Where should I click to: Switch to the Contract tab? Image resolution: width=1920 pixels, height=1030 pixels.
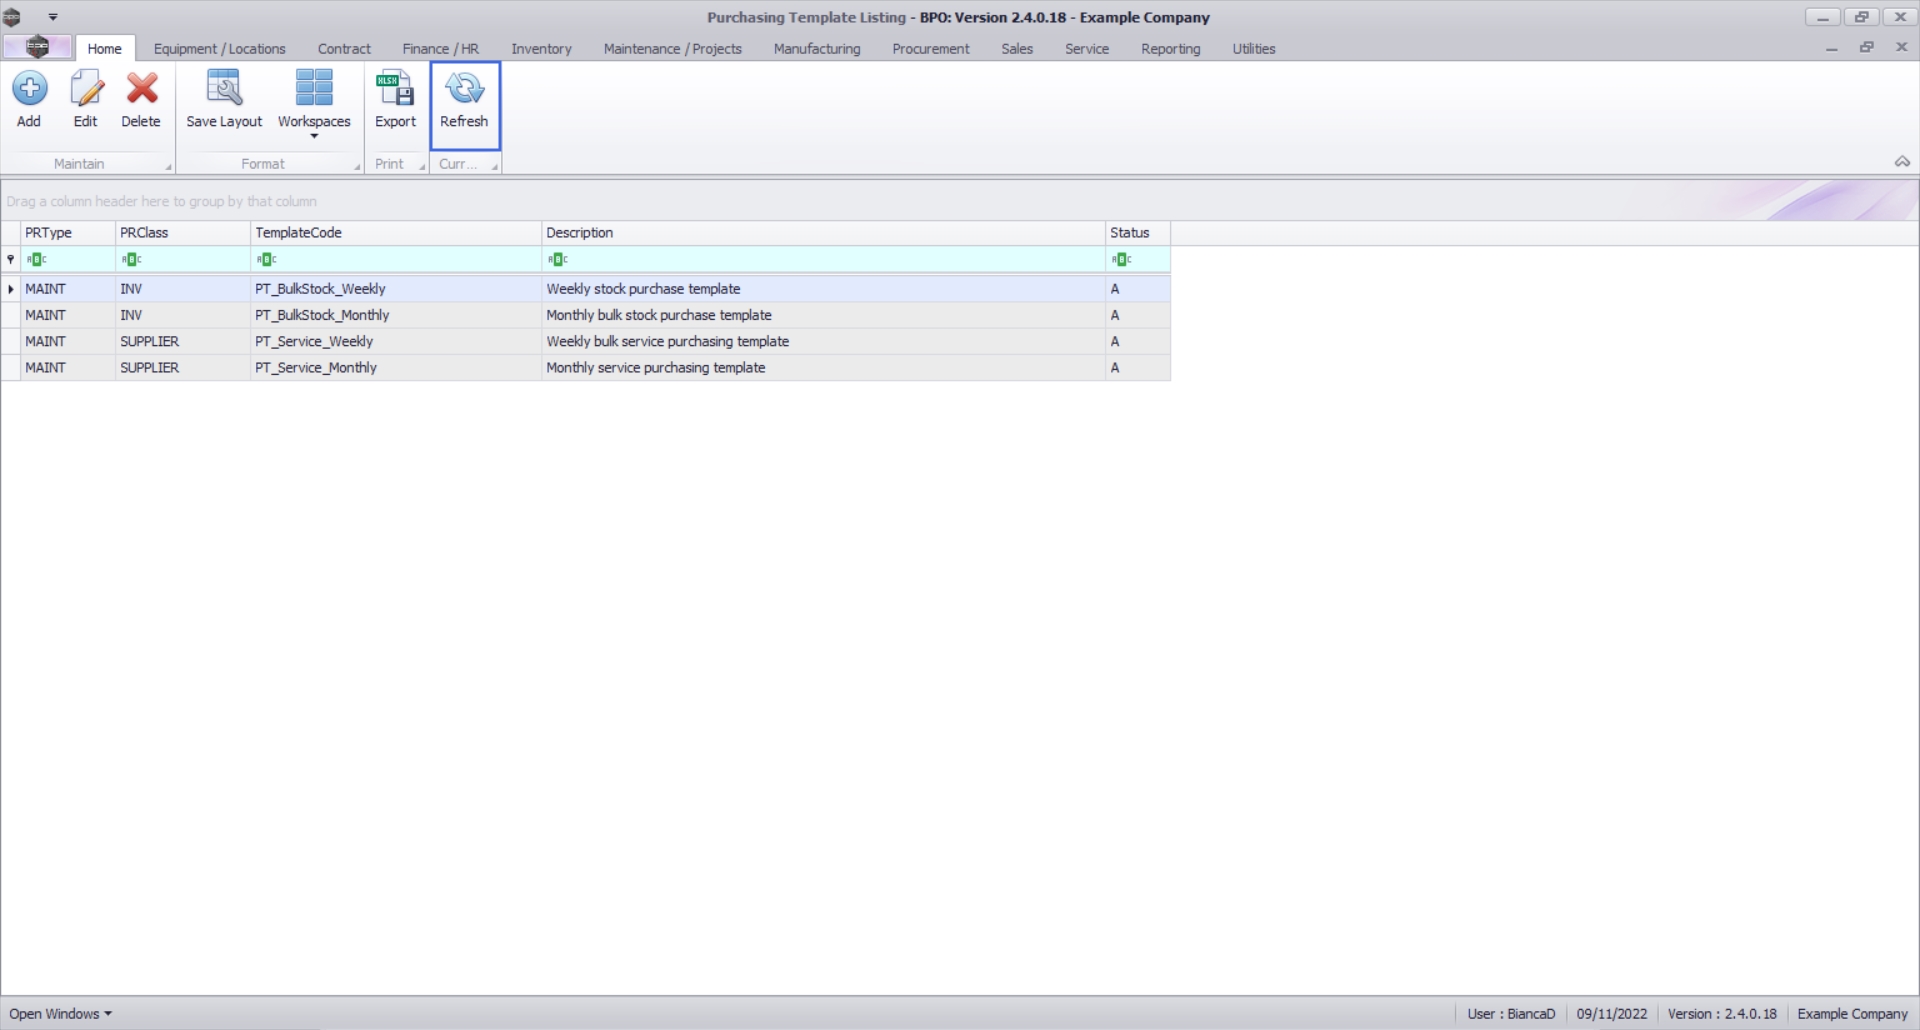(x=344, y=48)
